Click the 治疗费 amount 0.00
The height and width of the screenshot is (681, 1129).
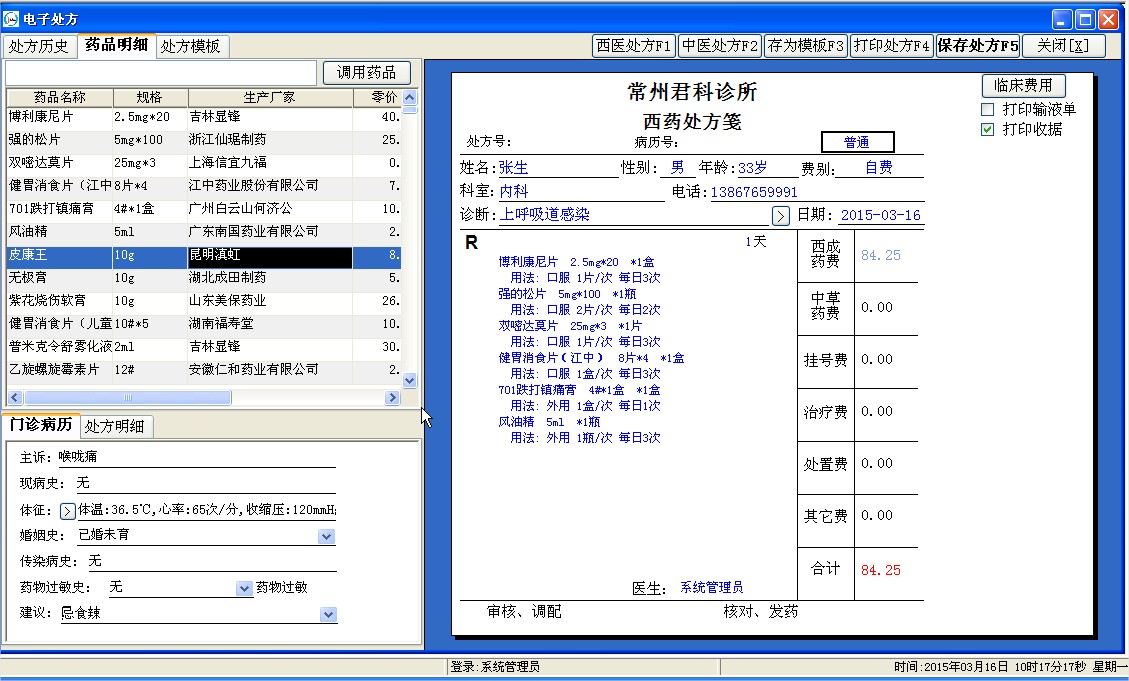coord(877,411)
